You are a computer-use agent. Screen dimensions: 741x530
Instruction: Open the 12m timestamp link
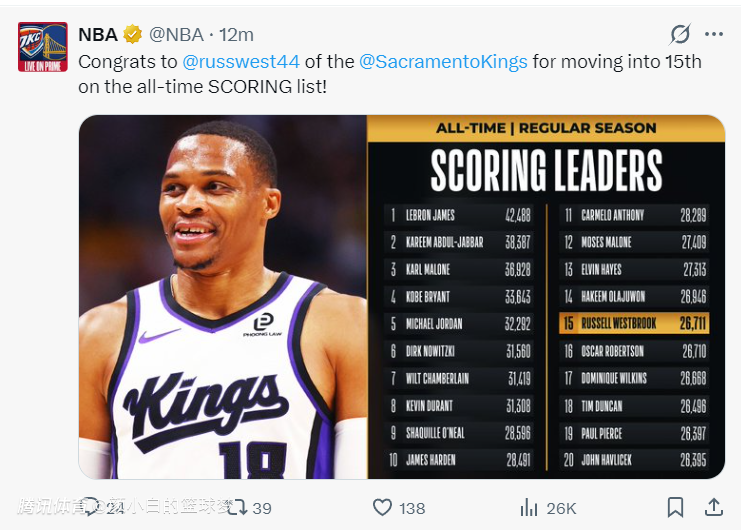coord(236,35)
